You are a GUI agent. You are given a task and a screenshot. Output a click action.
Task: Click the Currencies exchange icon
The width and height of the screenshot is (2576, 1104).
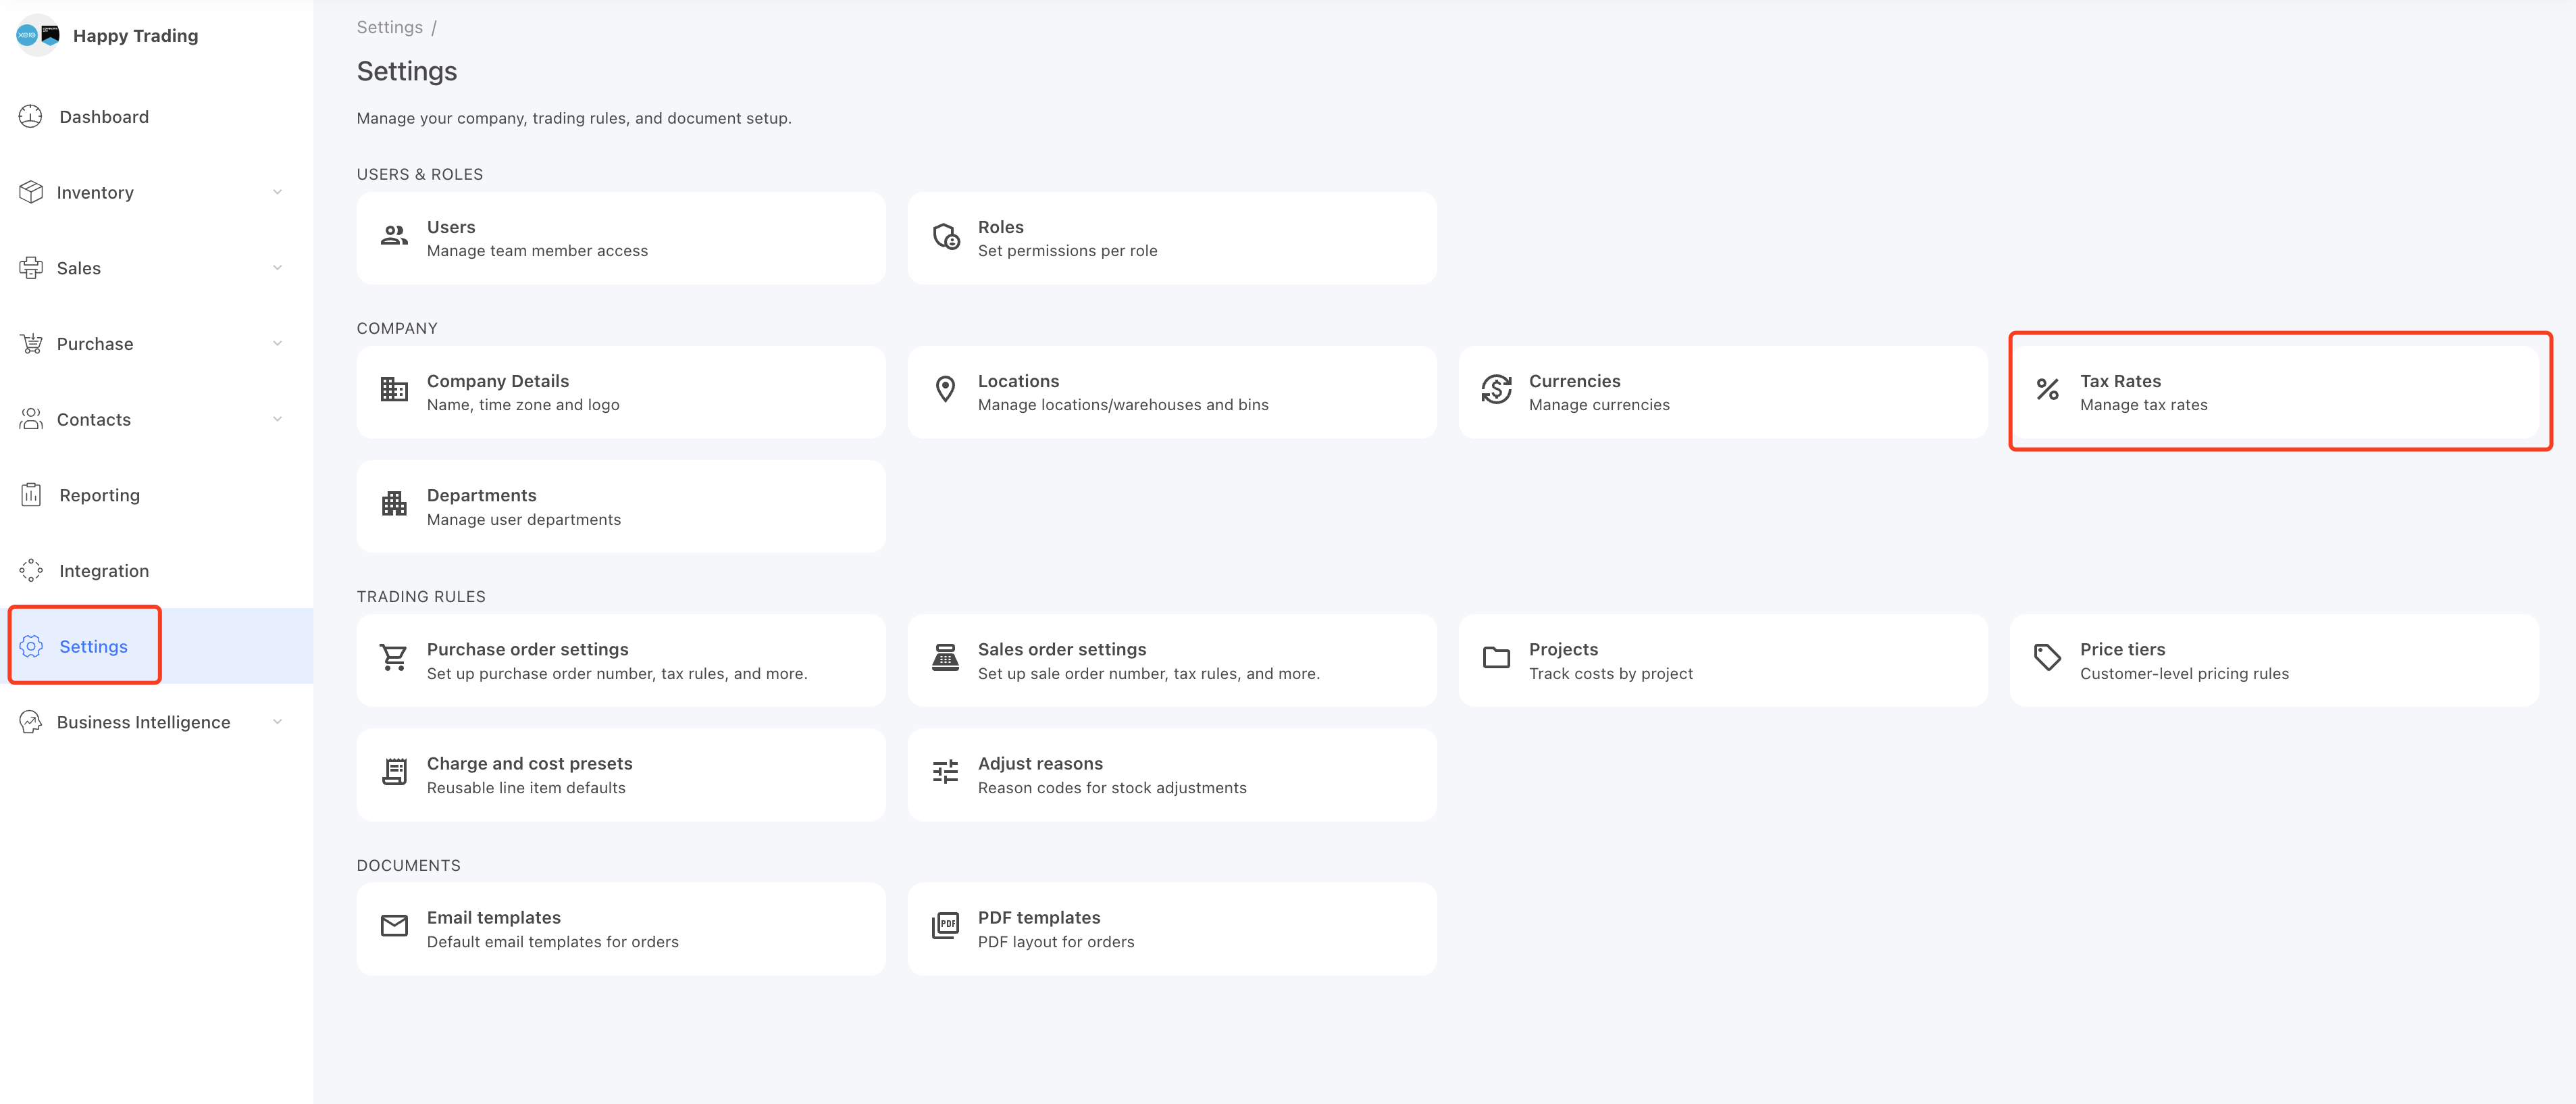point(1496,390)
